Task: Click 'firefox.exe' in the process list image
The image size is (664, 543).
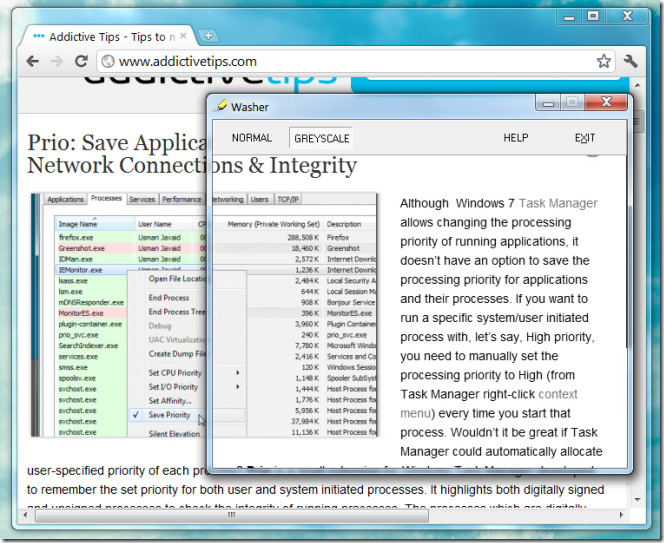Action: [x=76, y=237]
